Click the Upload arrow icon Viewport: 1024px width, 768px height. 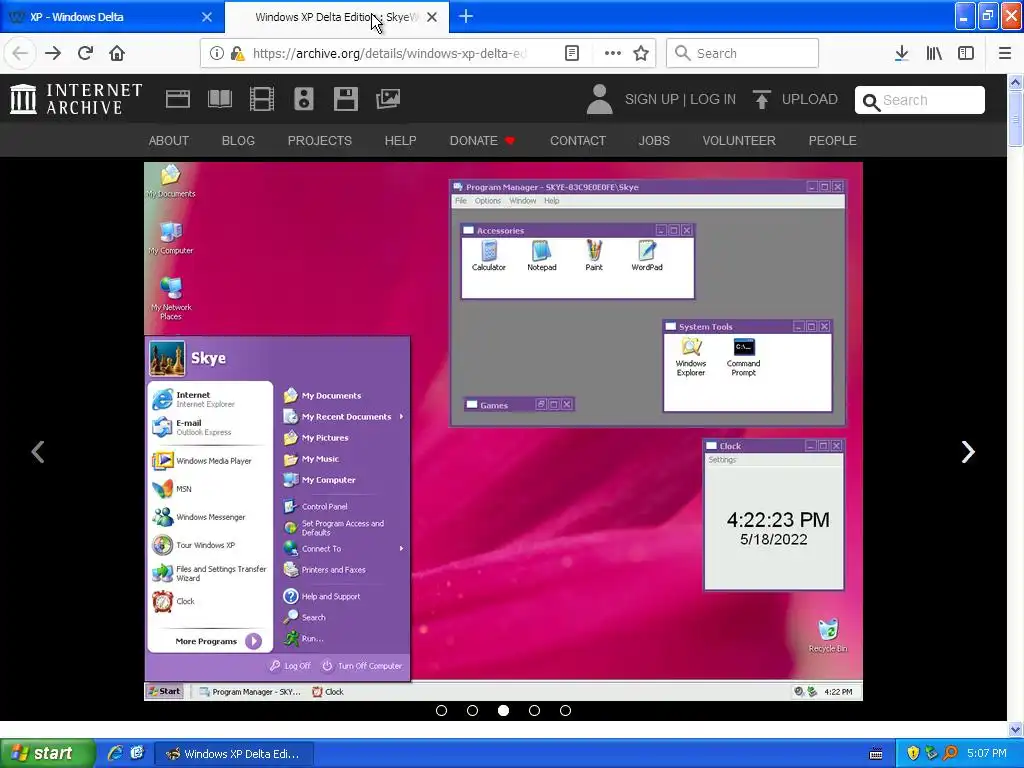[x=761, y=99]
